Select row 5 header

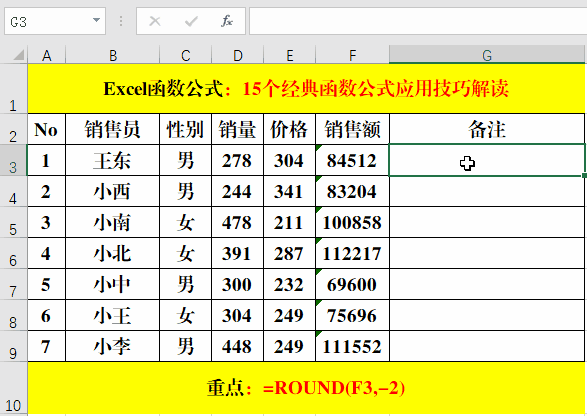point(13,222)
